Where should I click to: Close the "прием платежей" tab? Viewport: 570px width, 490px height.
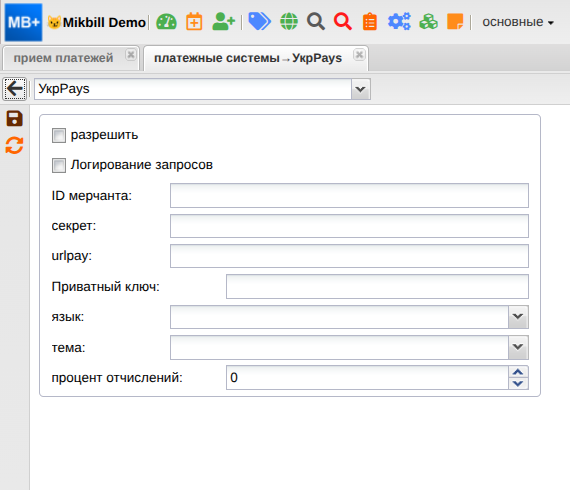pos(131,55)
